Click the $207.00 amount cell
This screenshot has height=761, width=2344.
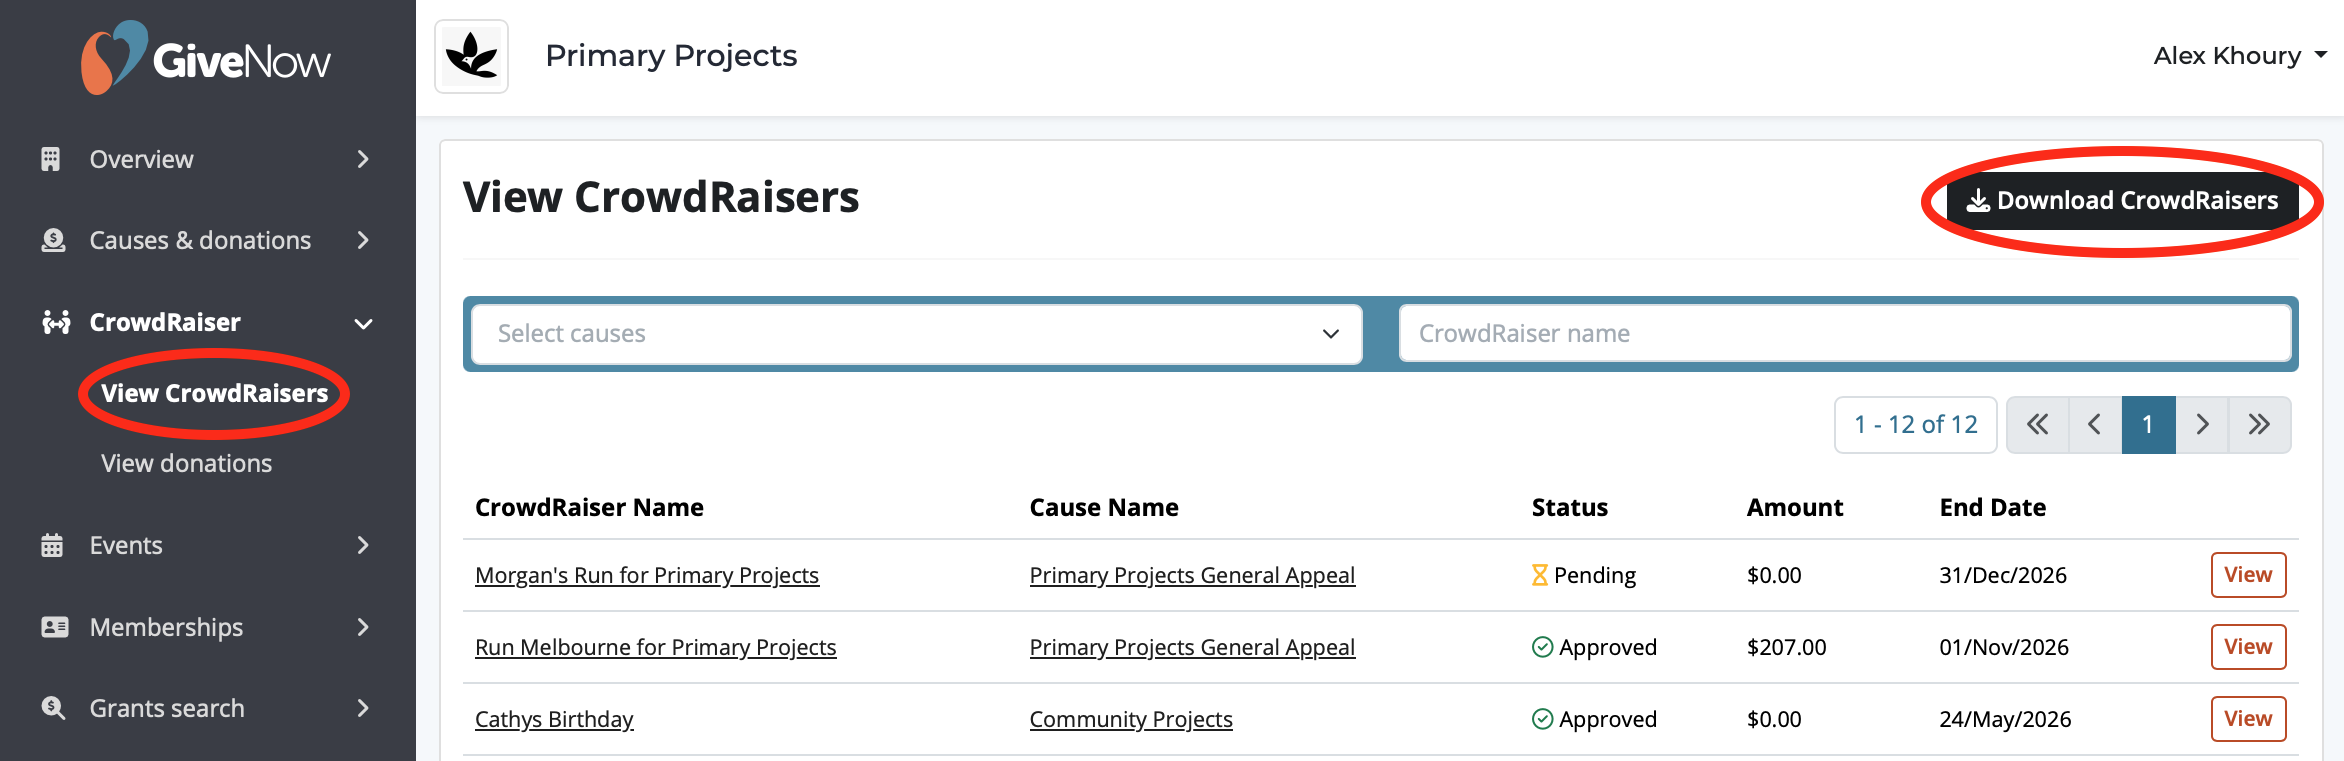1787,647
